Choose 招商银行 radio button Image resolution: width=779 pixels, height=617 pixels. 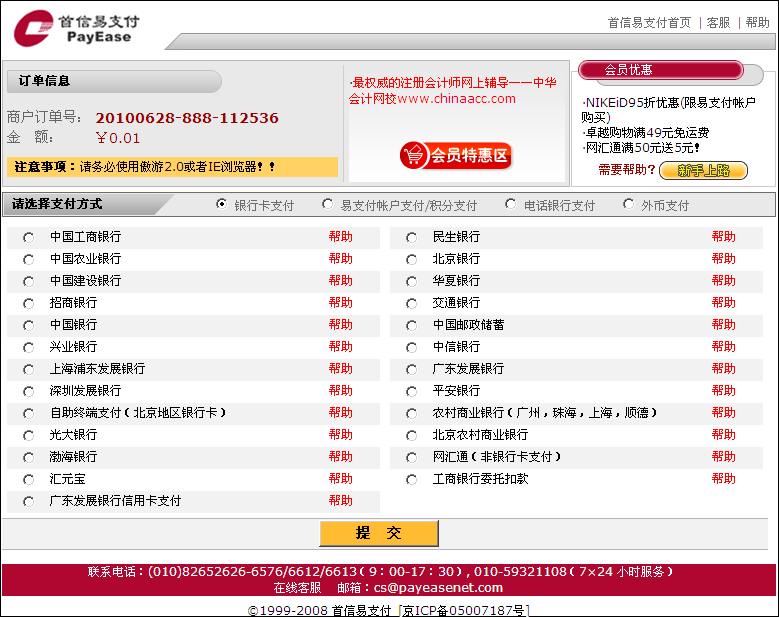point(29,304)
